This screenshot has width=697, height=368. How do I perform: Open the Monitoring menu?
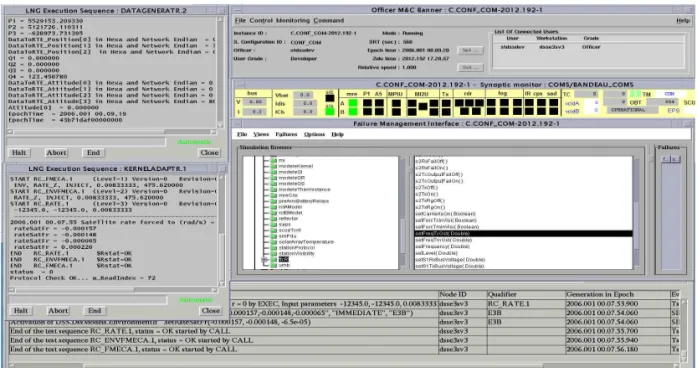(292, 20)
